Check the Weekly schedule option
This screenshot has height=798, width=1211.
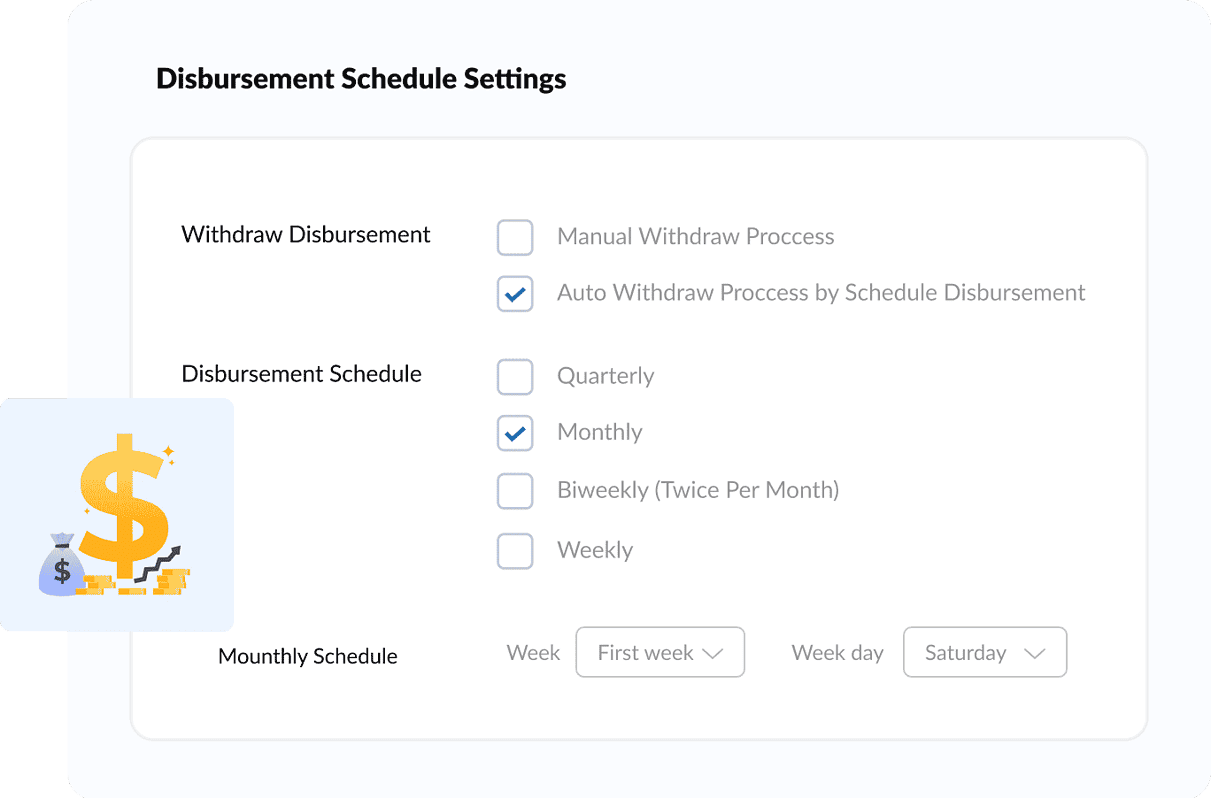click(515, 550)
